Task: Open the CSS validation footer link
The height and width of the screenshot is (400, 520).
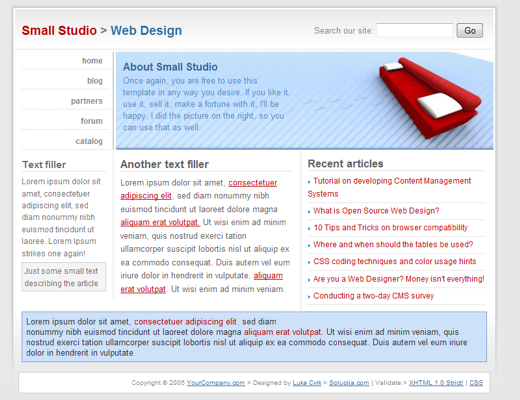Action: click(x=476, y=383)
